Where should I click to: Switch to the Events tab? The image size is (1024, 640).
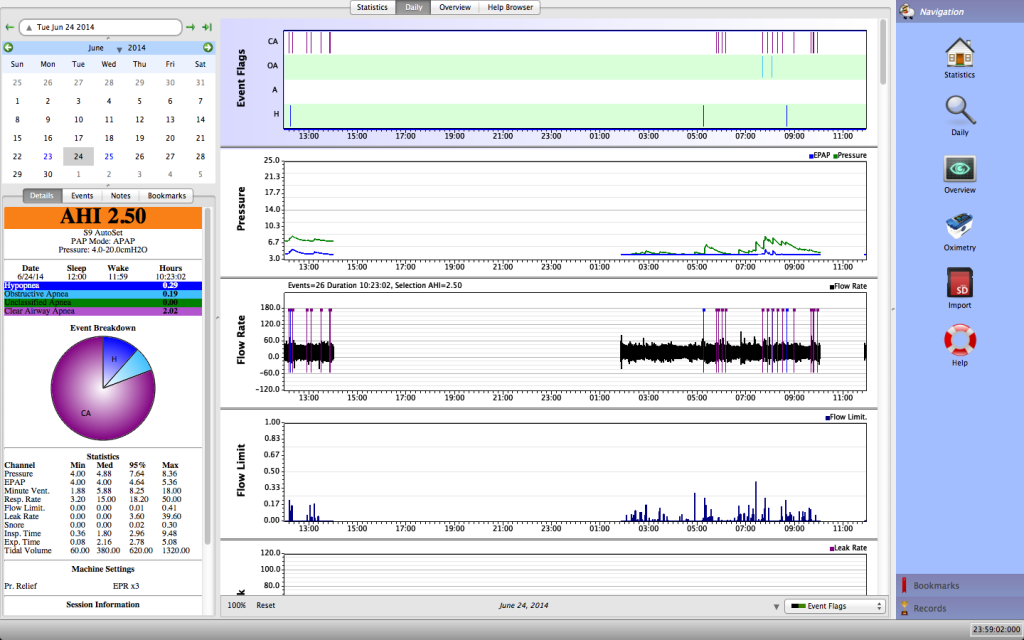tap(82, 196)
